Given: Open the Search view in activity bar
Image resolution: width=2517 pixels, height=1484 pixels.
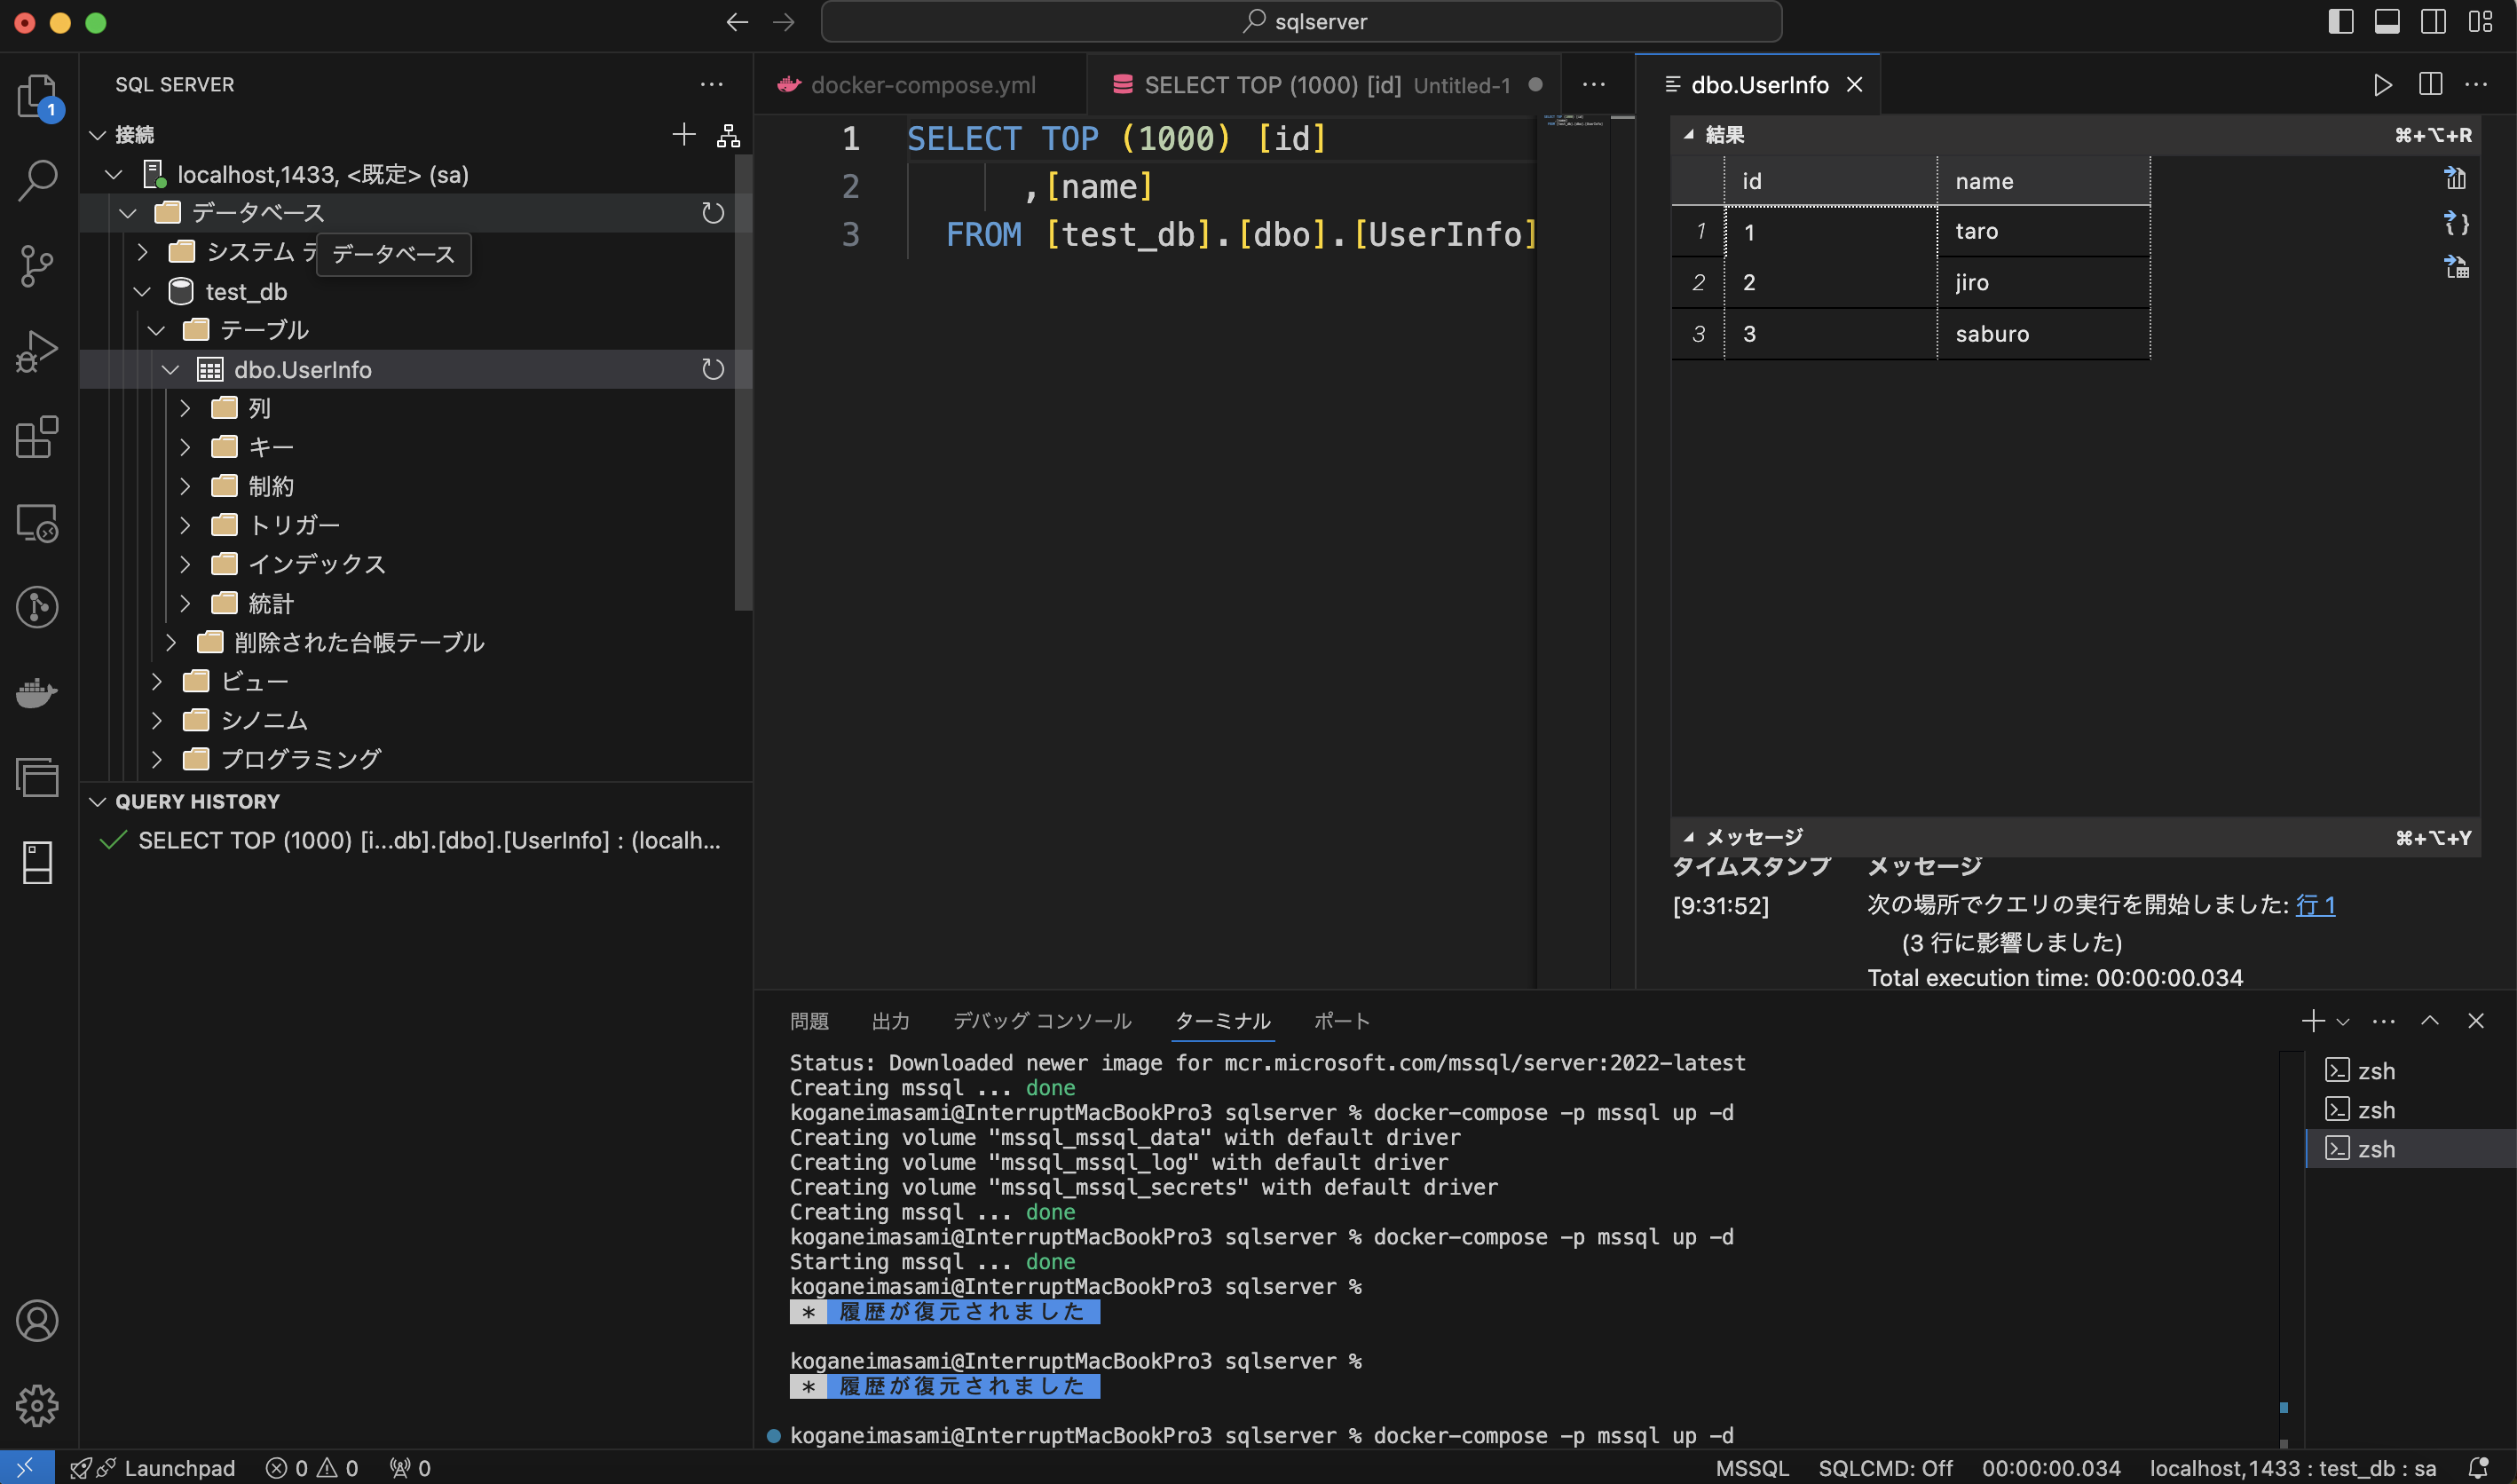Looking at the screenshot, I should (37, 180).
